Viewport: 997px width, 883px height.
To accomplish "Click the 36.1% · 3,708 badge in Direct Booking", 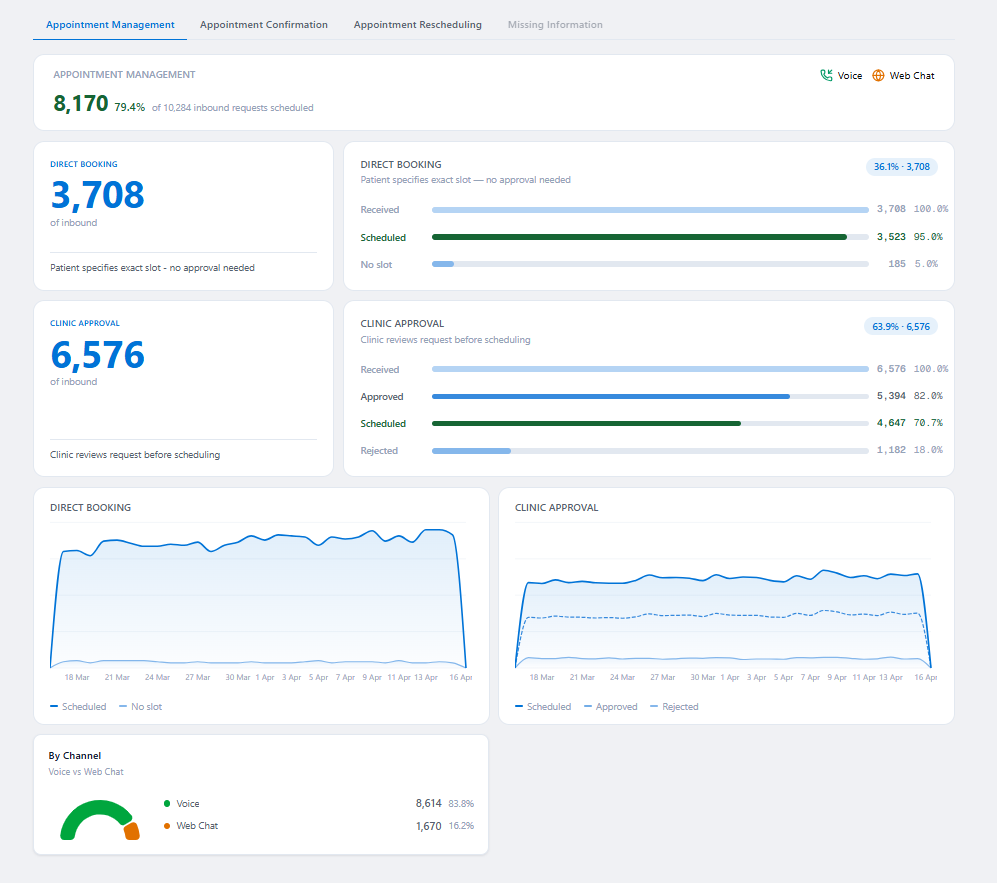I will [900, 167].
